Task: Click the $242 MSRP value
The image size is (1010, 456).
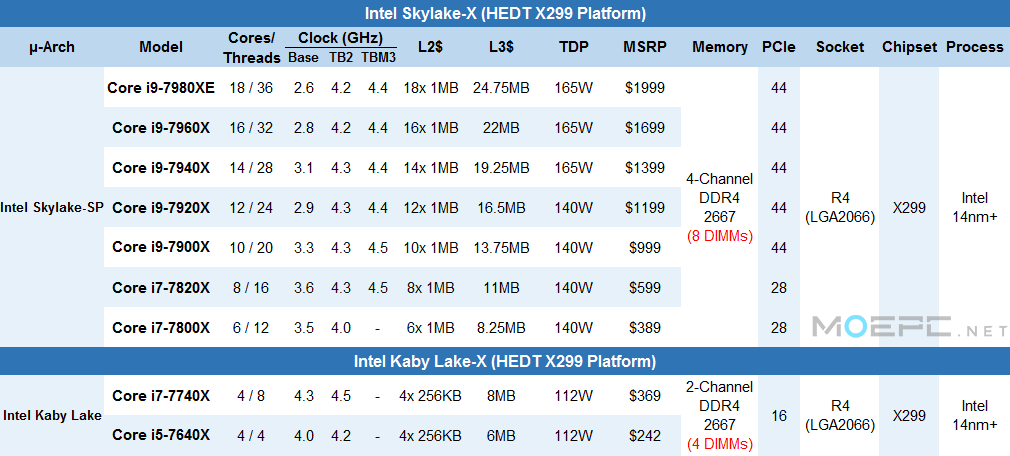Action: [644, 435]
